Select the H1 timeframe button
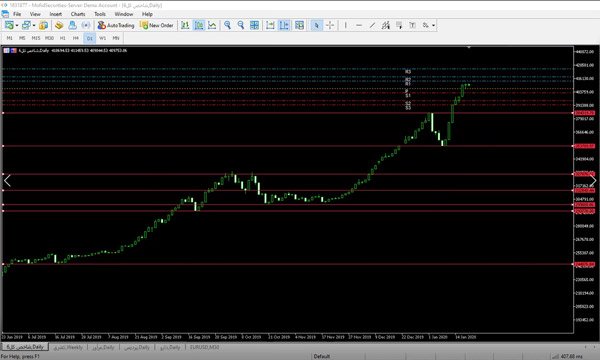This screenshot has width=600, height=360. 63,38
